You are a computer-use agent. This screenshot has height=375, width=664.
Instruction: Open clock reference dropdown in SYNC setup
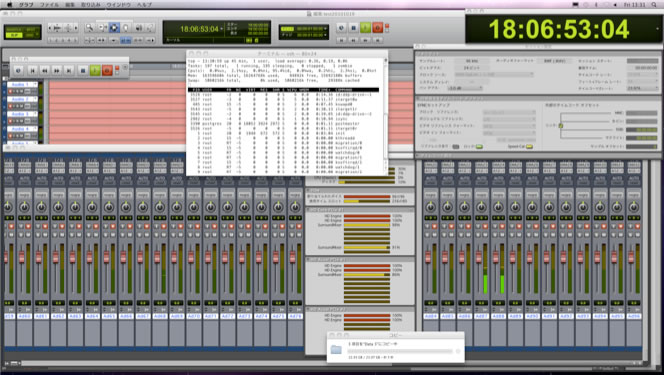click(509, 112)
